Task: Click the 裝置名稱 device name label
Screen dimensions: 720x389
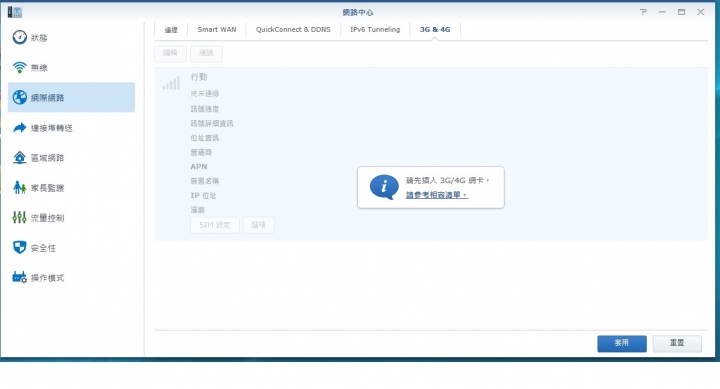Action: pyautogui.click(x=205, y=181)
